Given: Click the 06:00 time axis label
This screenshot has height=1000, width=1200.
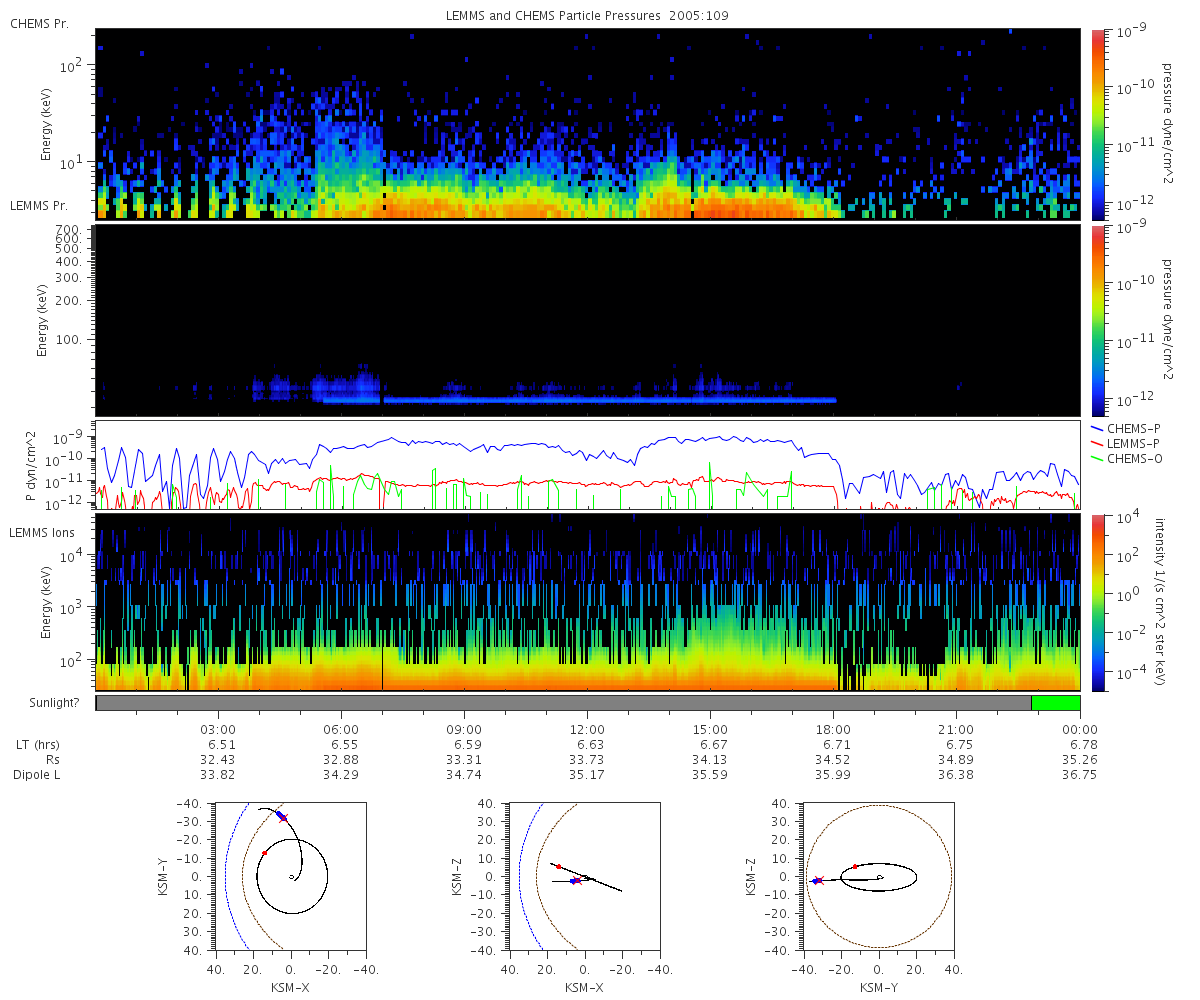Looking at the screenshot, I should click(x=341, y=729).
